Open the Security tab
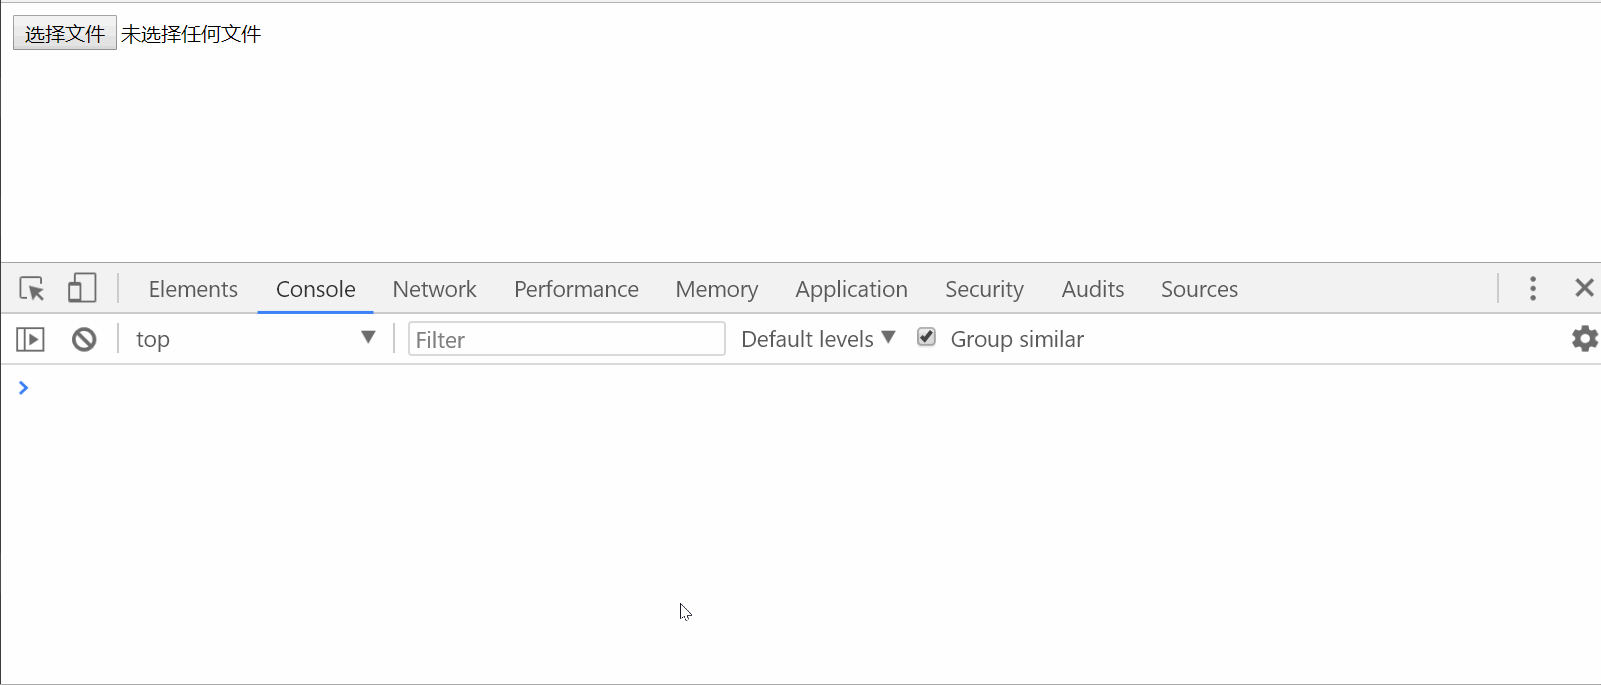Screen dimensions: 1601x685 click(984, 289)
